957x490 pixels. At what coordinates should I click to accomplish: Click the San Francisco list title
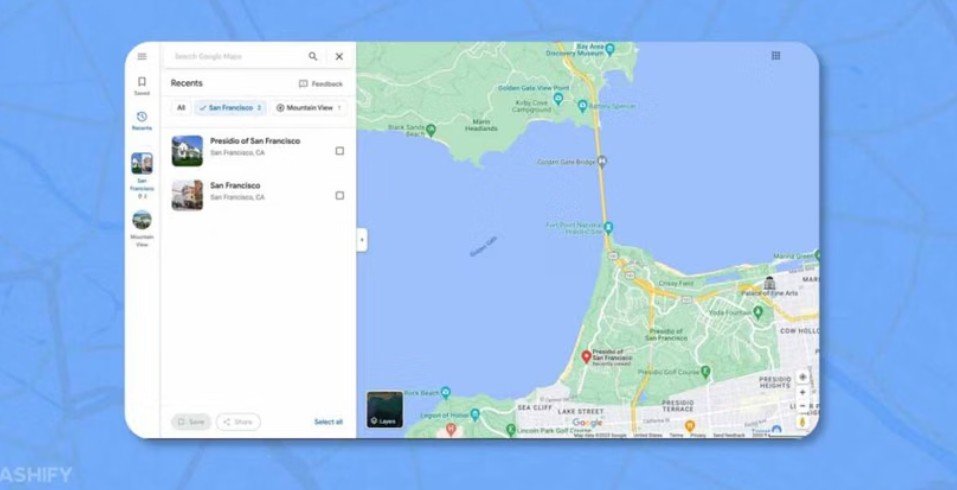point(235,186)
